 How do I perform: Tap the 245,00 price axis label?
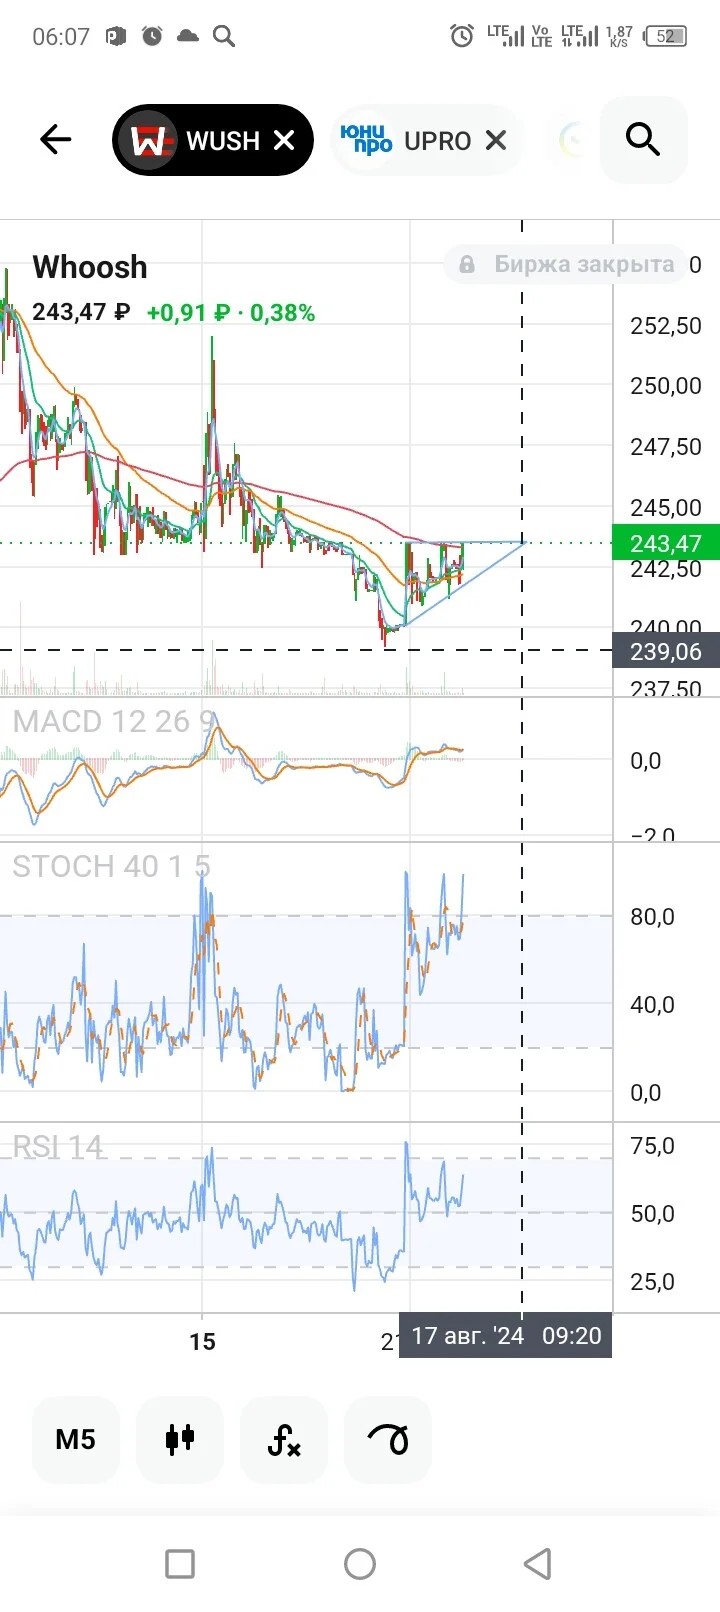[x=666, y=508]
